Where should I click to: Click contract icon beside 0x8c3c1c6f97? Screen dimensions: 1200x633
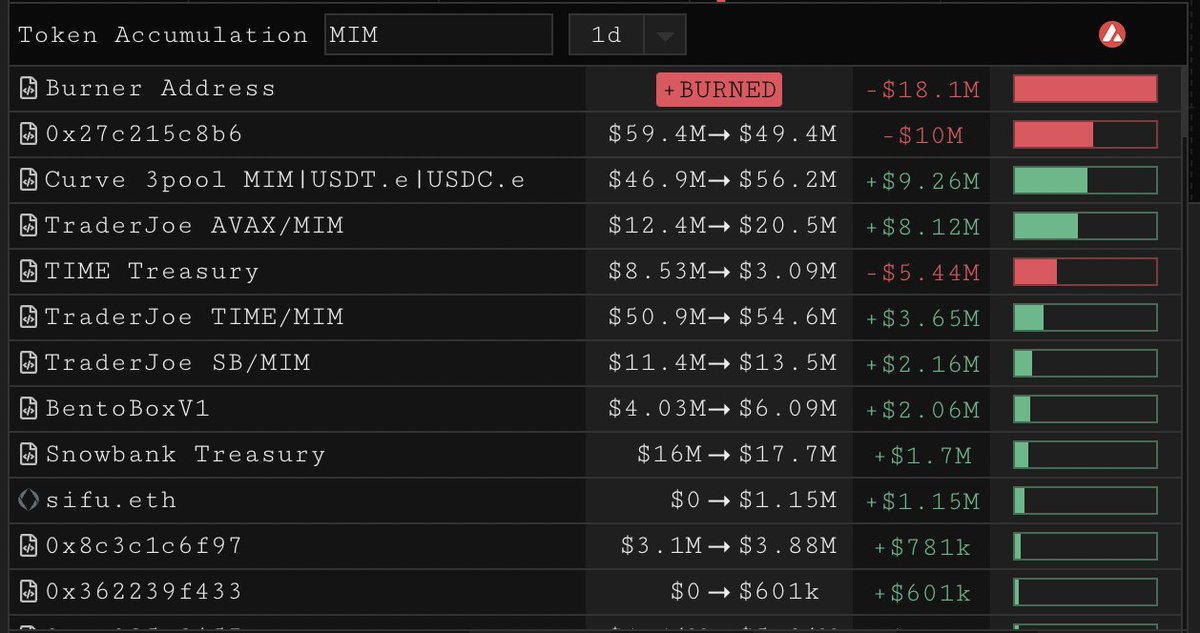pyautogui.click(x=29, y=547)
